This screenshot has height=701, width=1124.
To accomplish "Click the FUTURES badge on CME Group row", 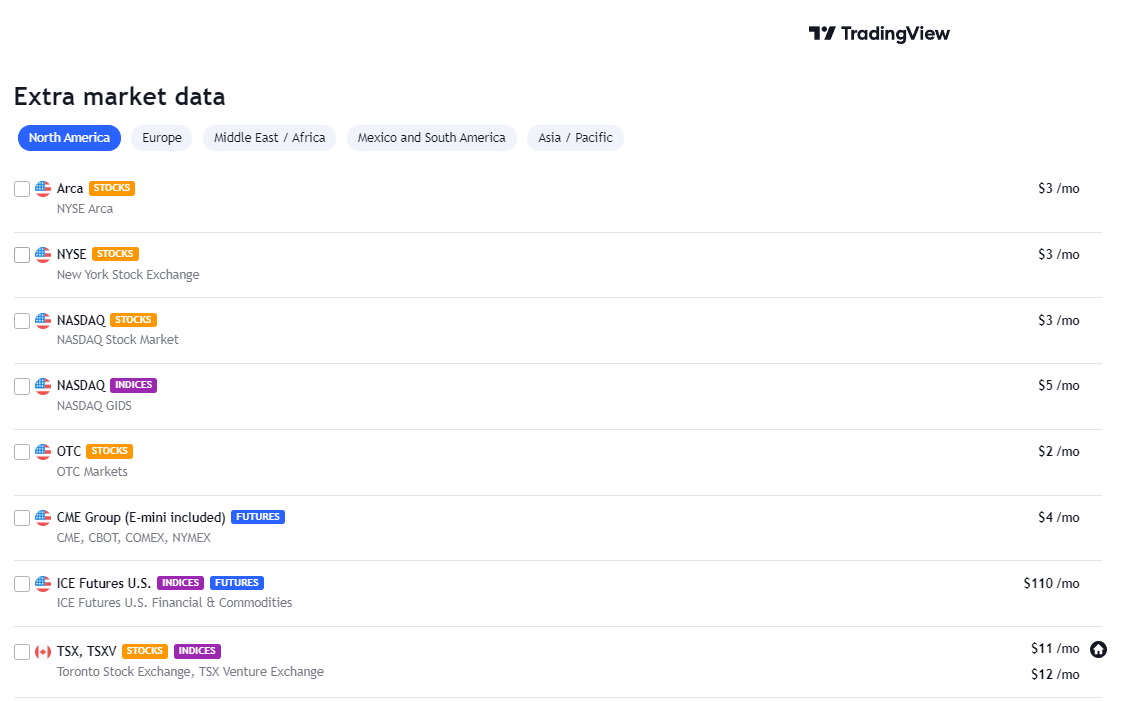I will pos(258,517).
